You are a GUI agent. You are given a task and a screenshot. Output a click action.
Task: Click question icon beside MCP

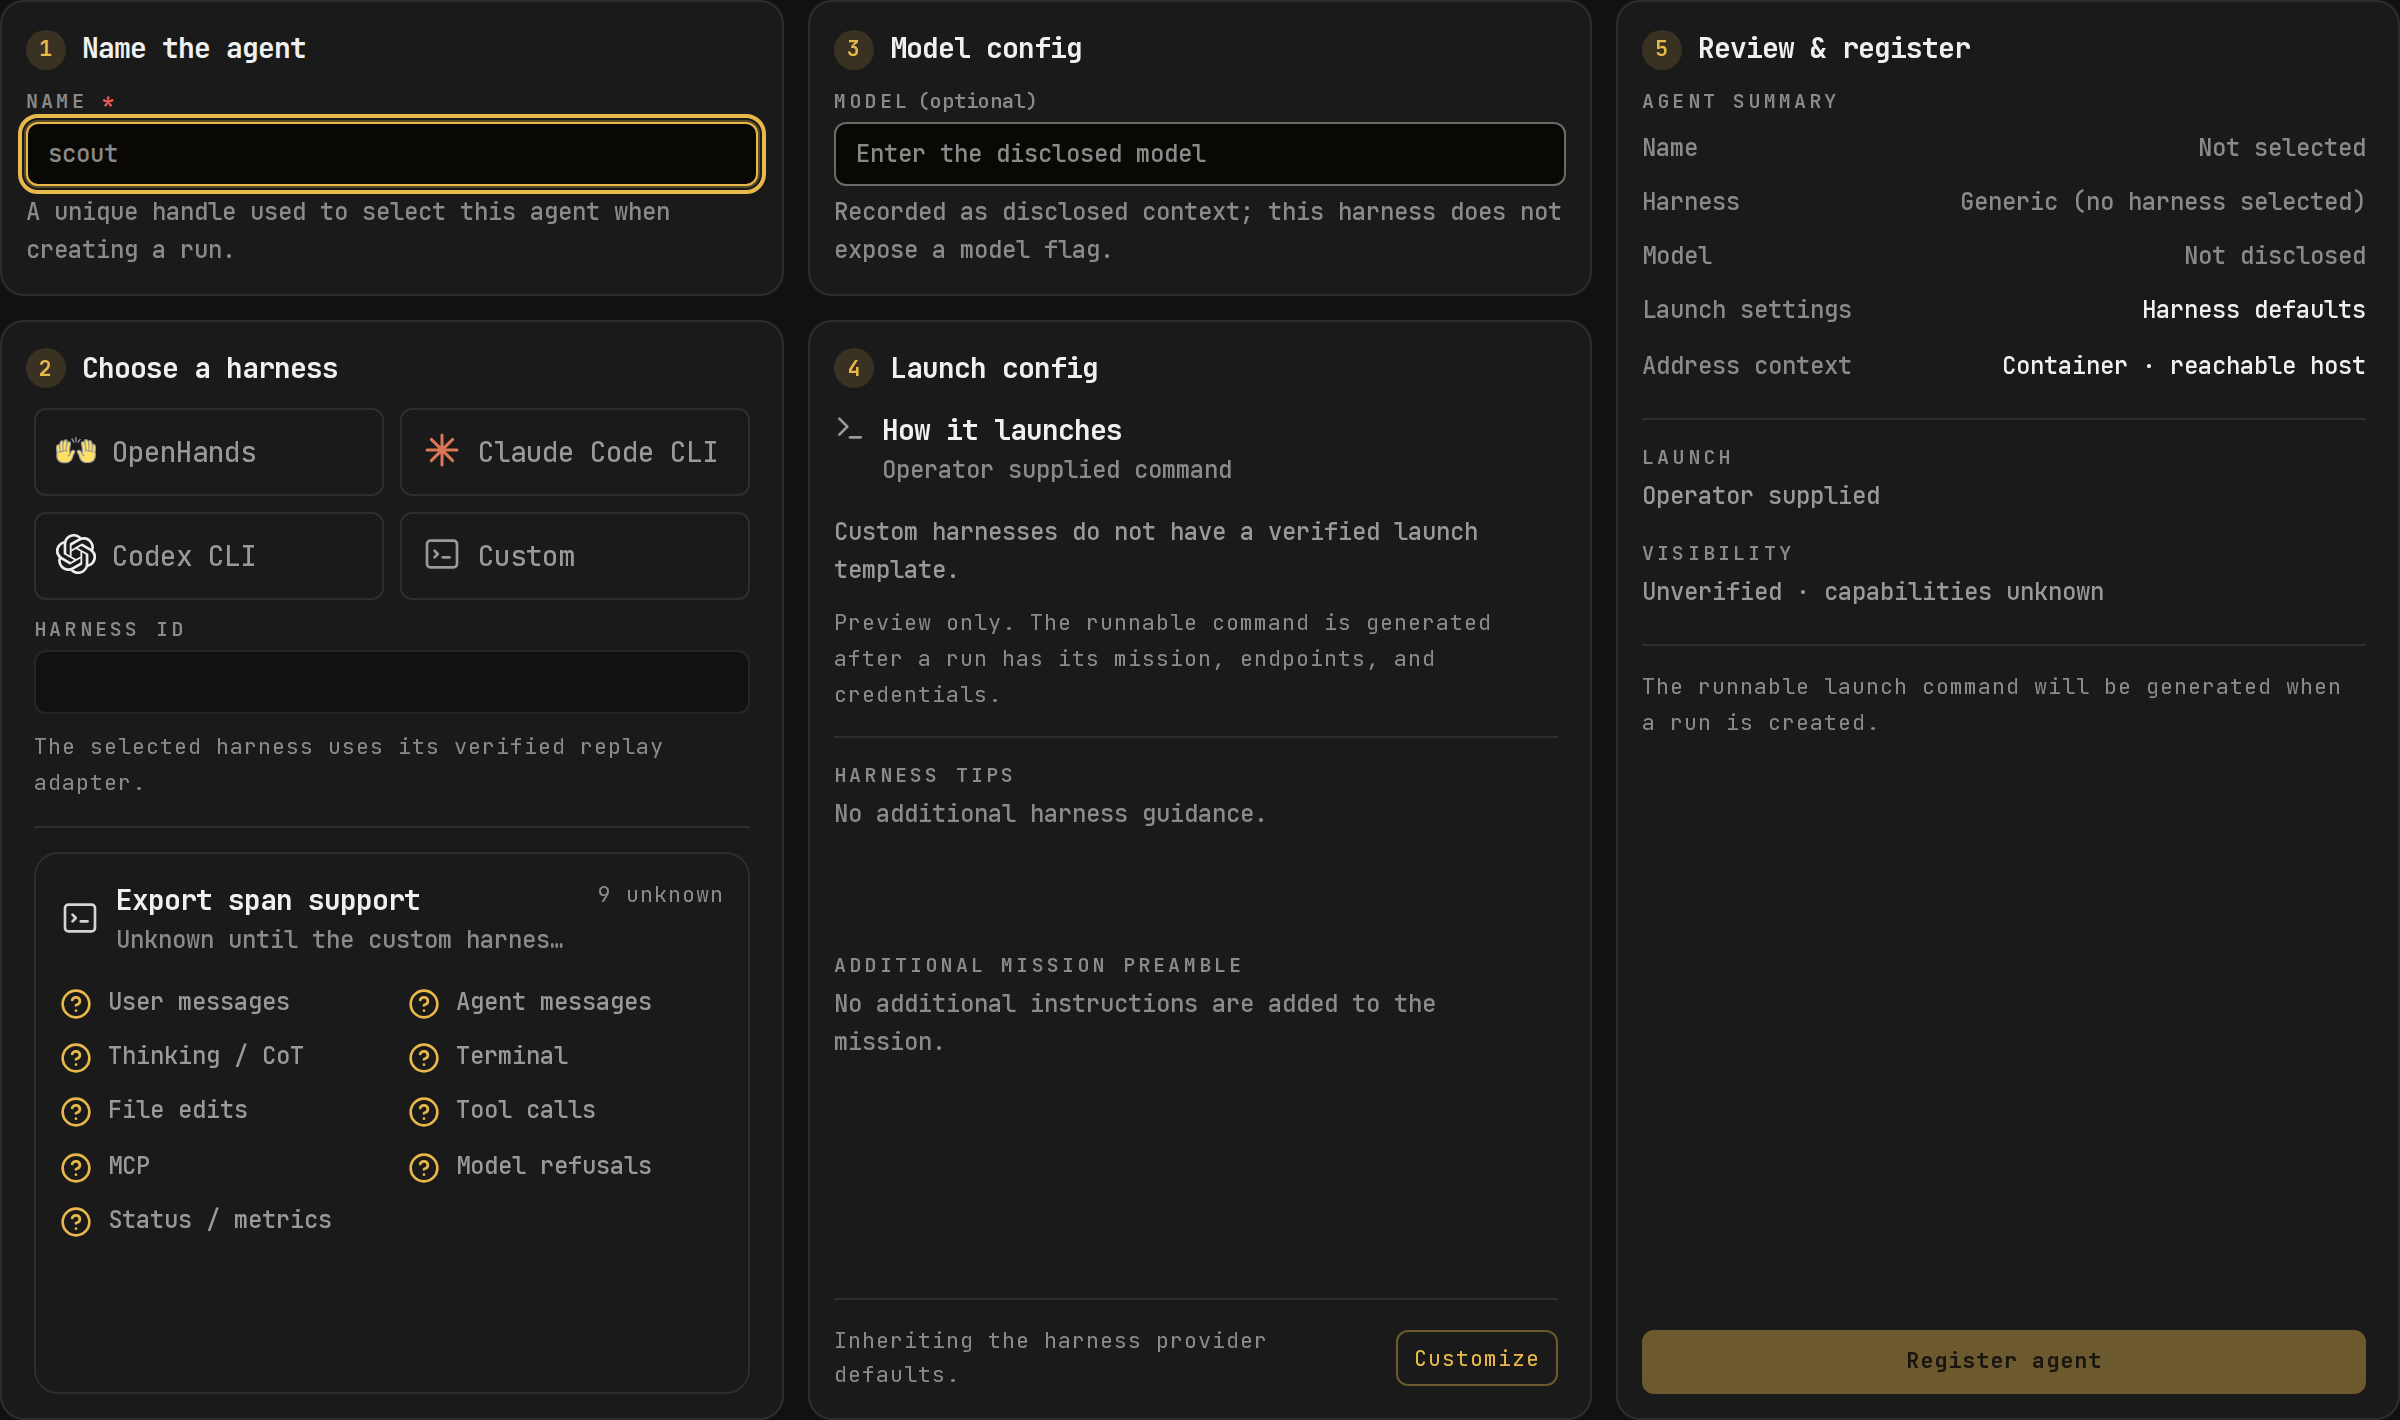76,1167
